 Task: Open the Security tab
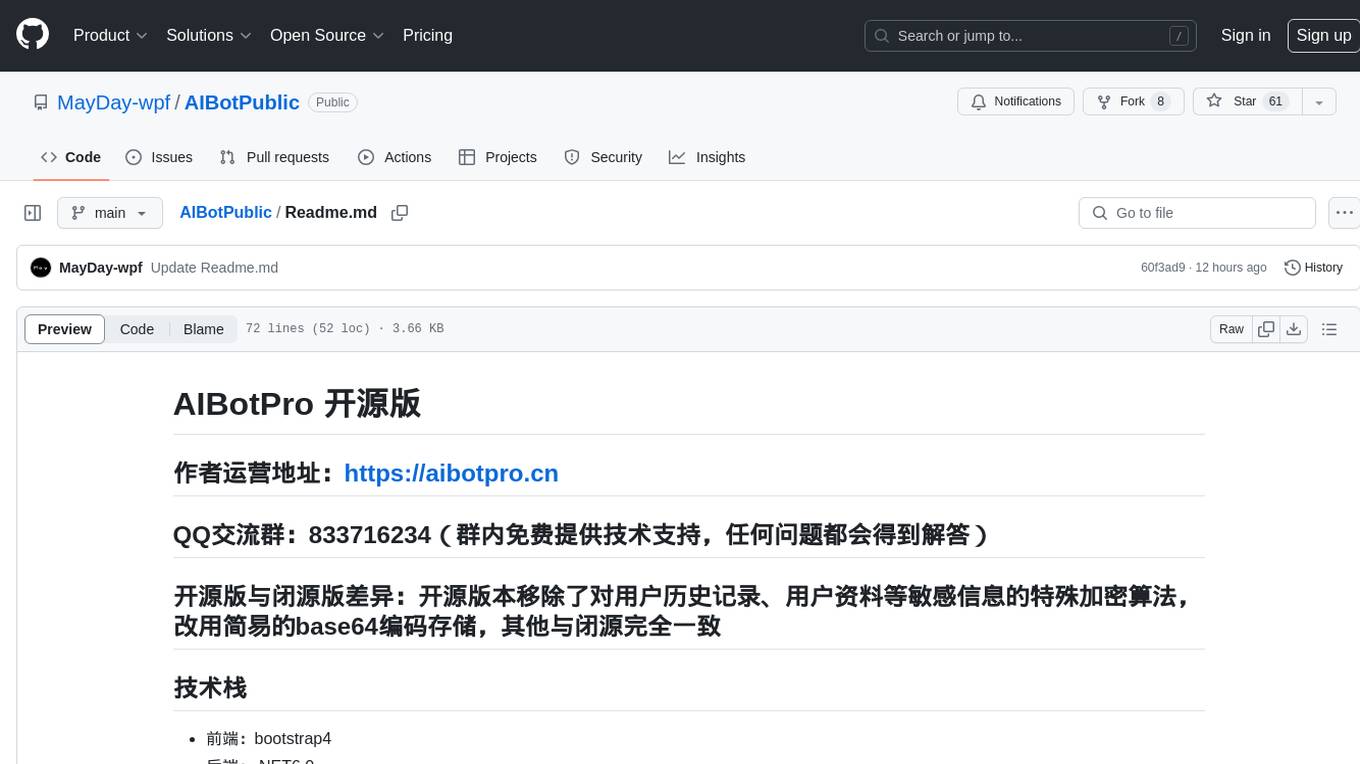[x=603, y=157]
